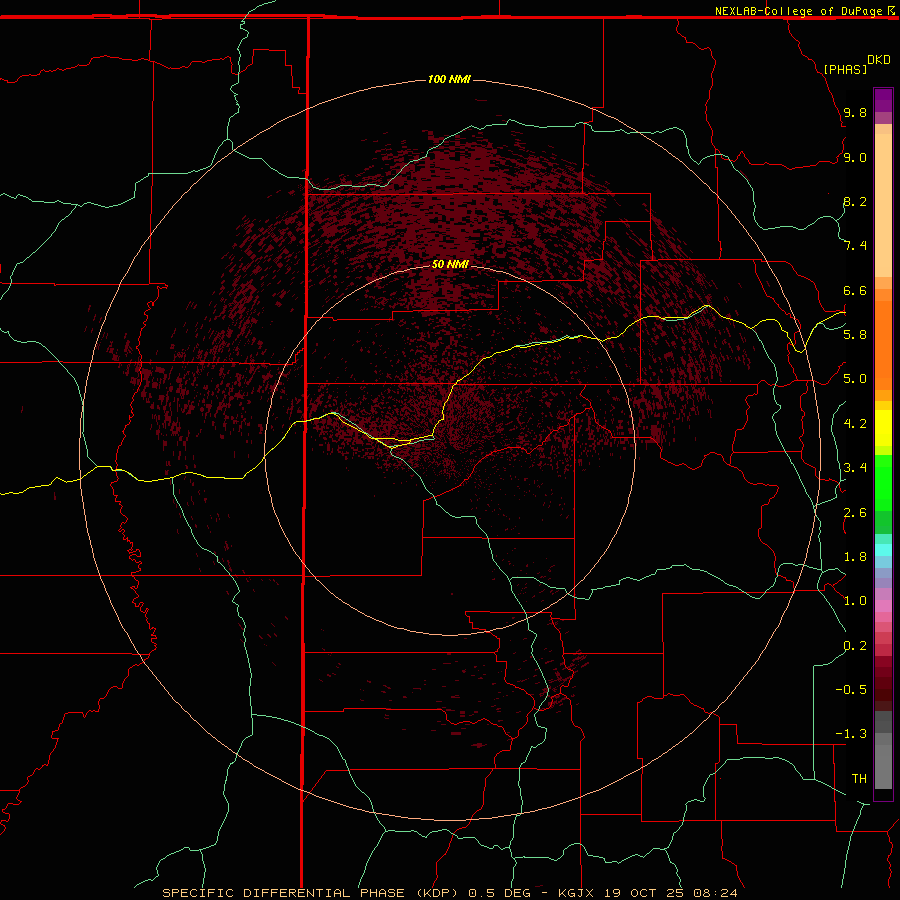Image resolution: width=900 pixels, height=900 pixels.
Task: Click the 1.0 scale value
Action: tap(855, 601)
